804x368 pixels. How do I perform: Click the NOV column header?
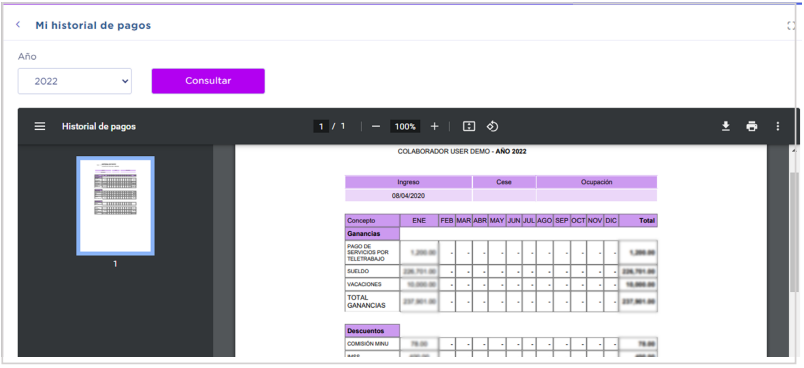595,220
